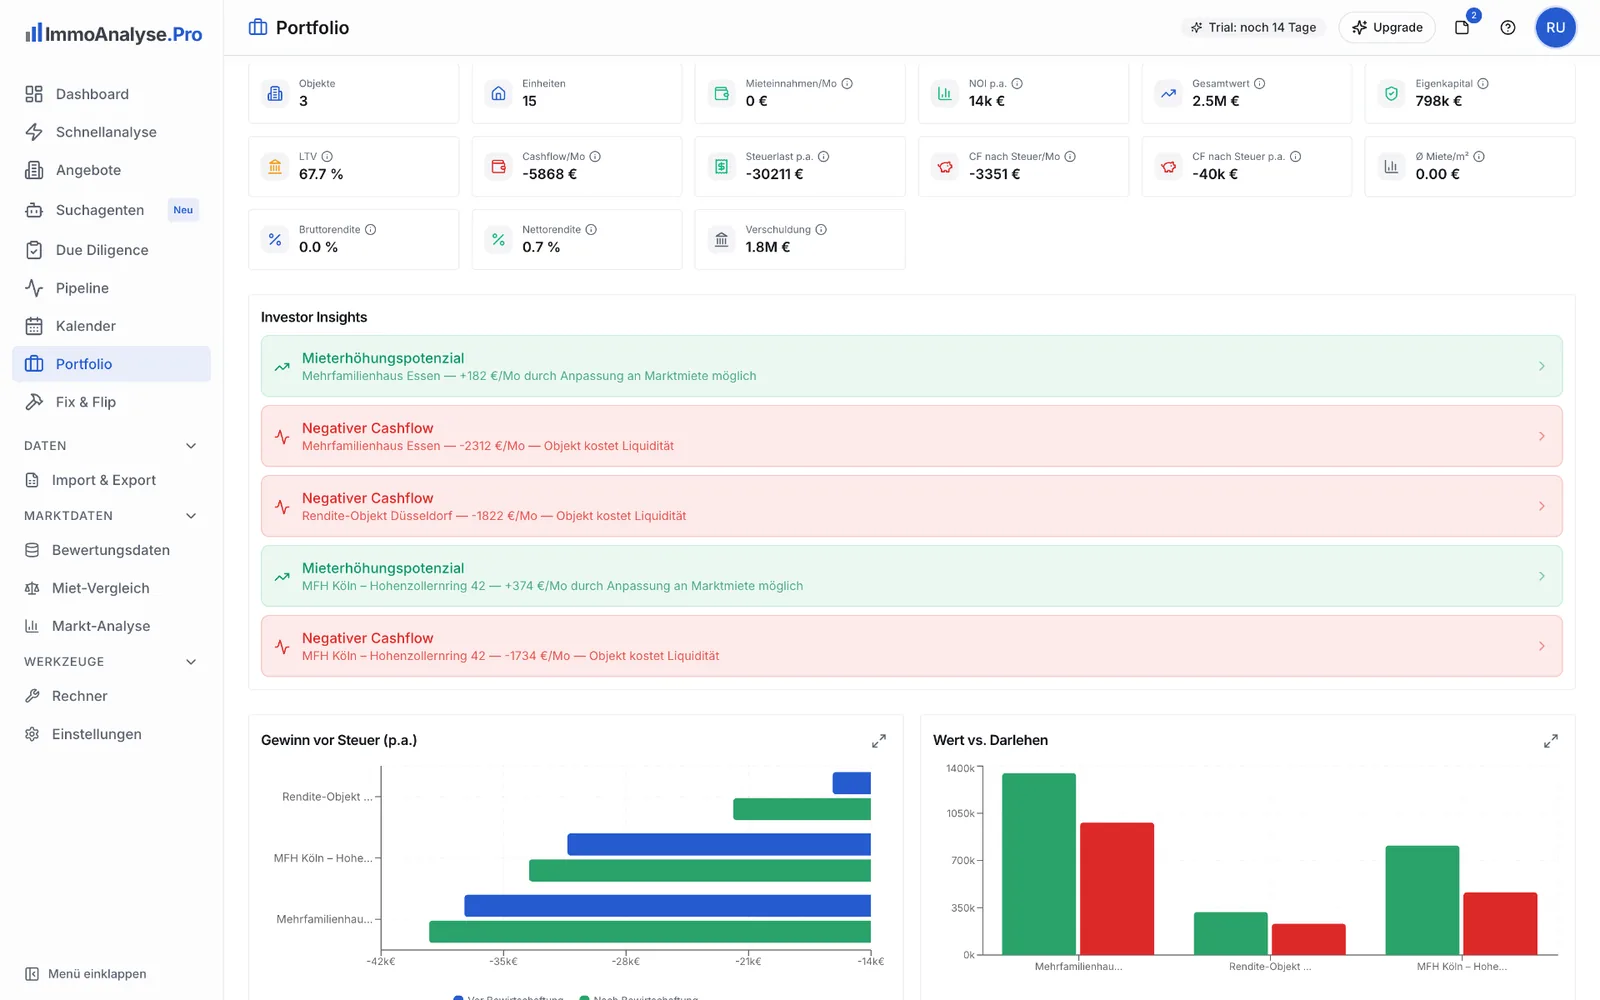This screenshot has width=1600, height=1000.
Task: Click Menü einklappen to collapse sidebar
Action: (x=86, y=974)
